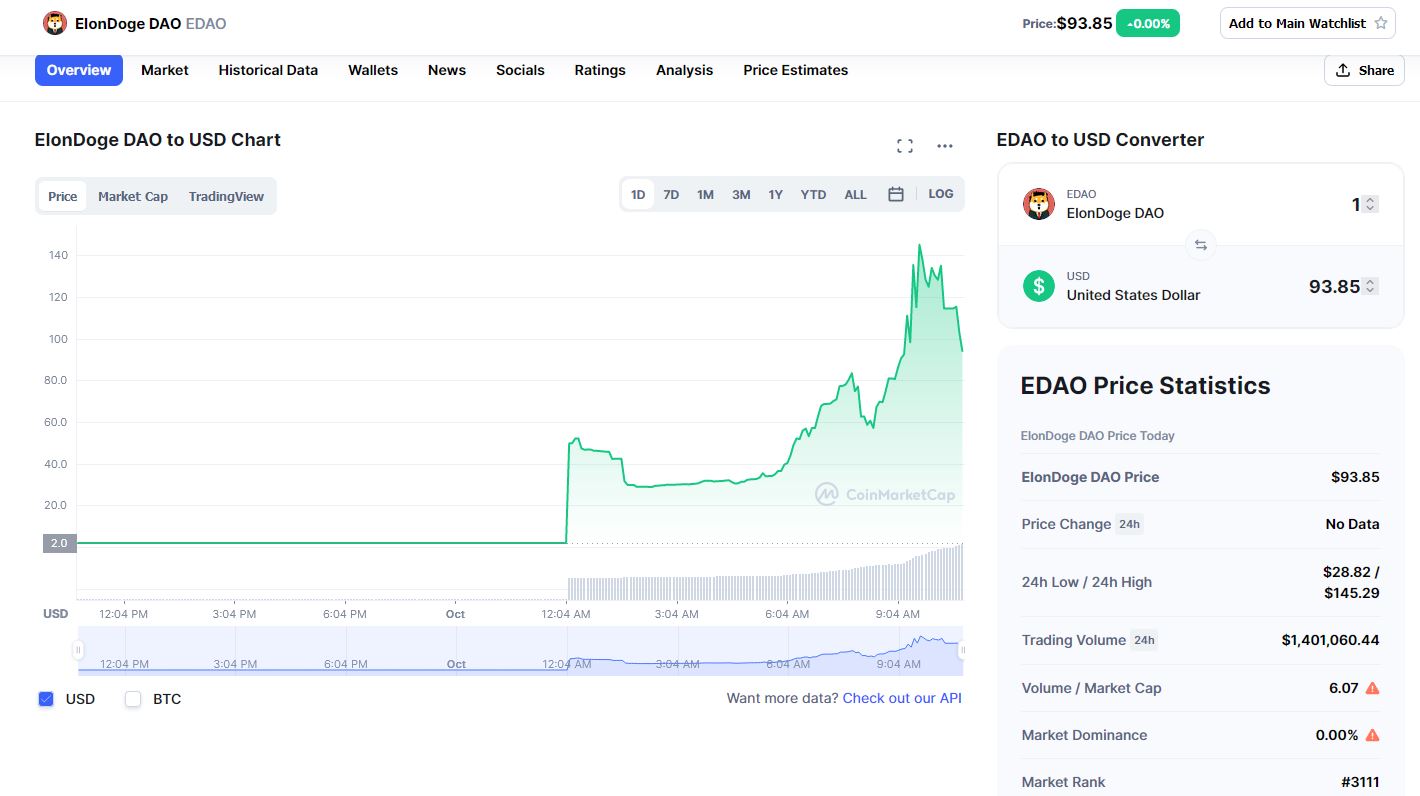Click the Market Dominance warning icon

pos(1372,735)
